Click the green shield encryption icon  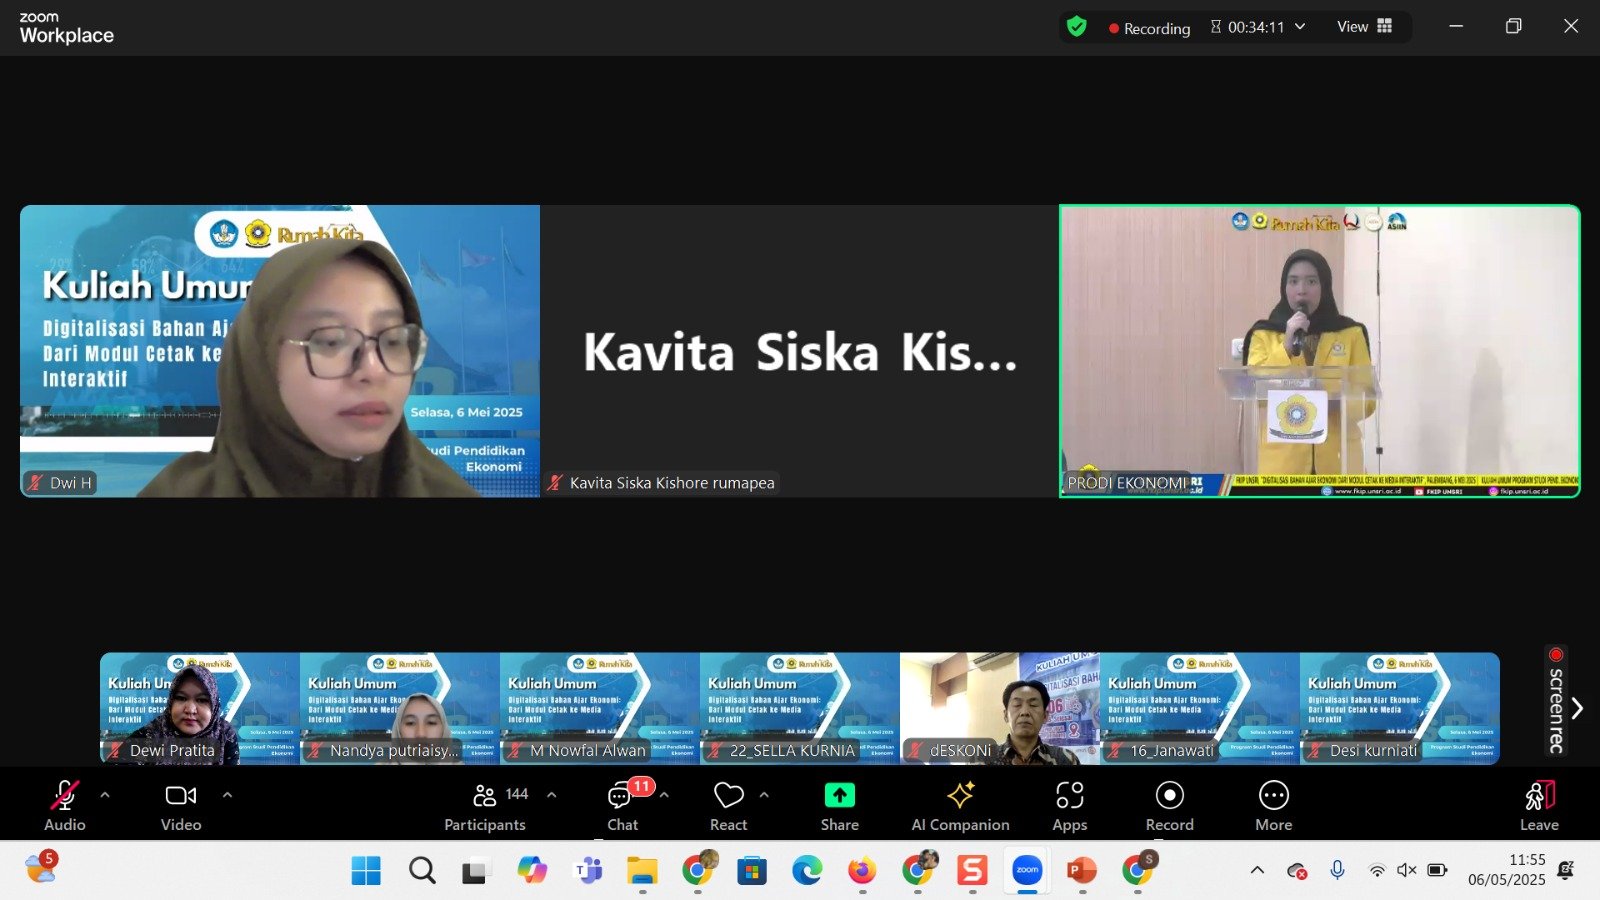point(1077,27)
